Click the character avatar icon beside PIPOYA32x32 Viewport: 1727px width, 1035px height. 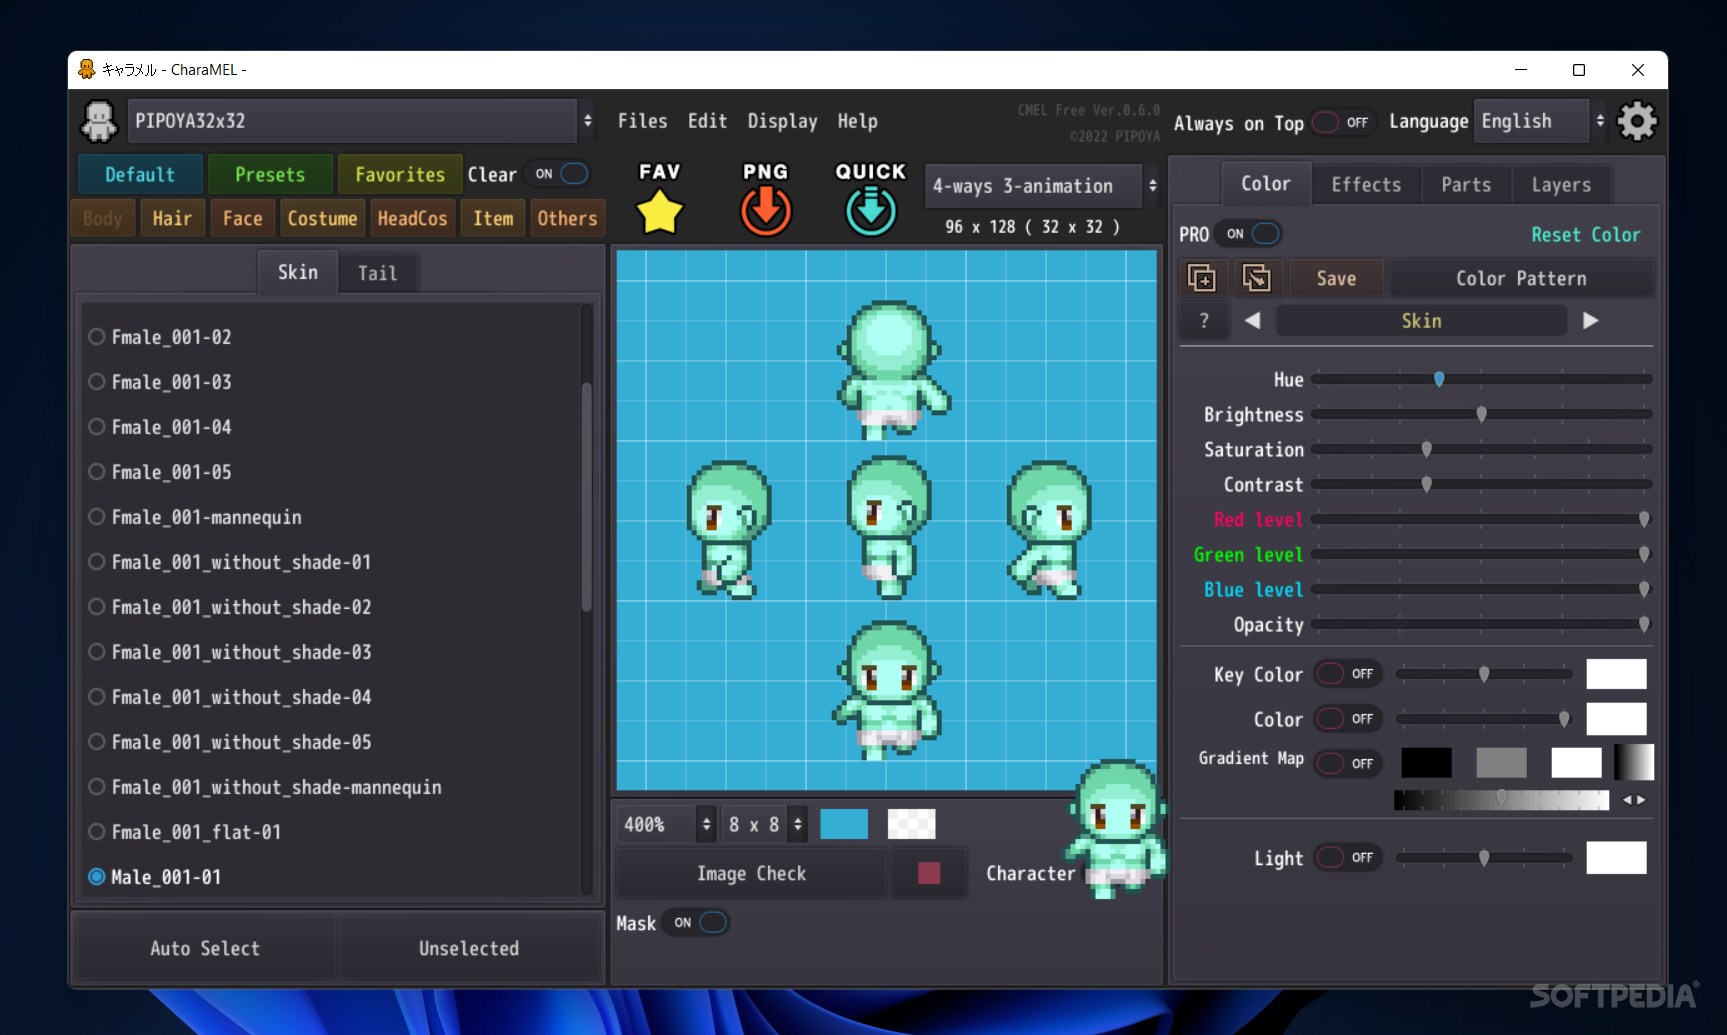coord(99,122)
